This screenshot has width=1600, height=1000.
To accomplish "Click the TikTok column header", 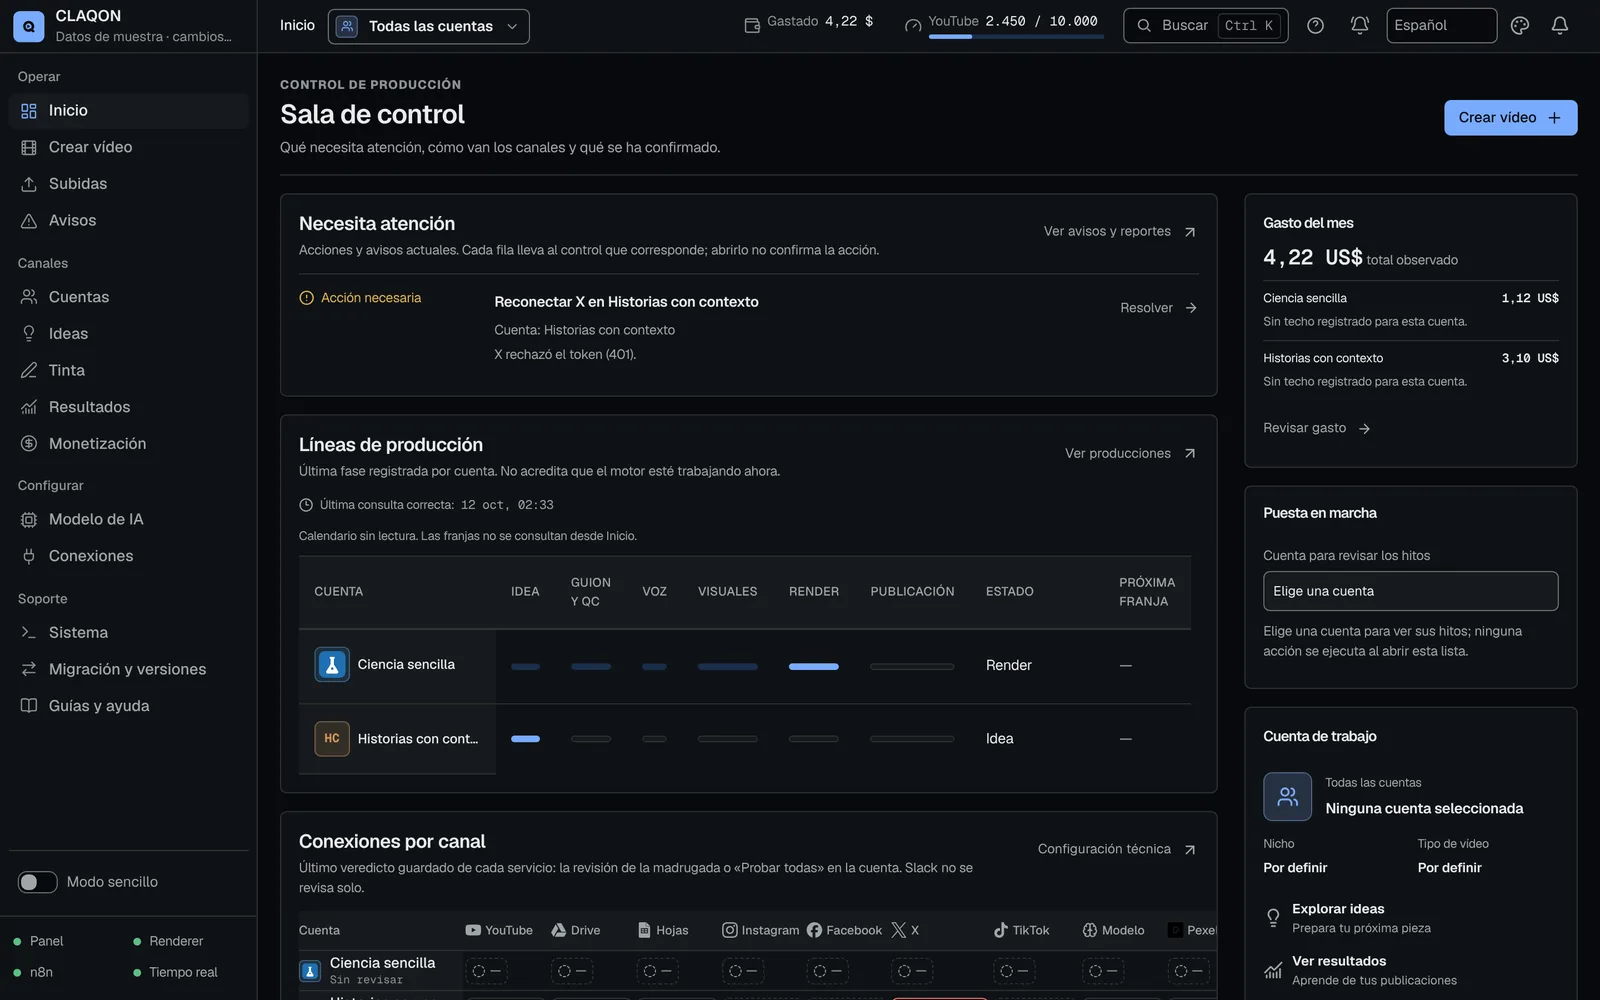I will pyautogui.click(x=1021, y=930).
